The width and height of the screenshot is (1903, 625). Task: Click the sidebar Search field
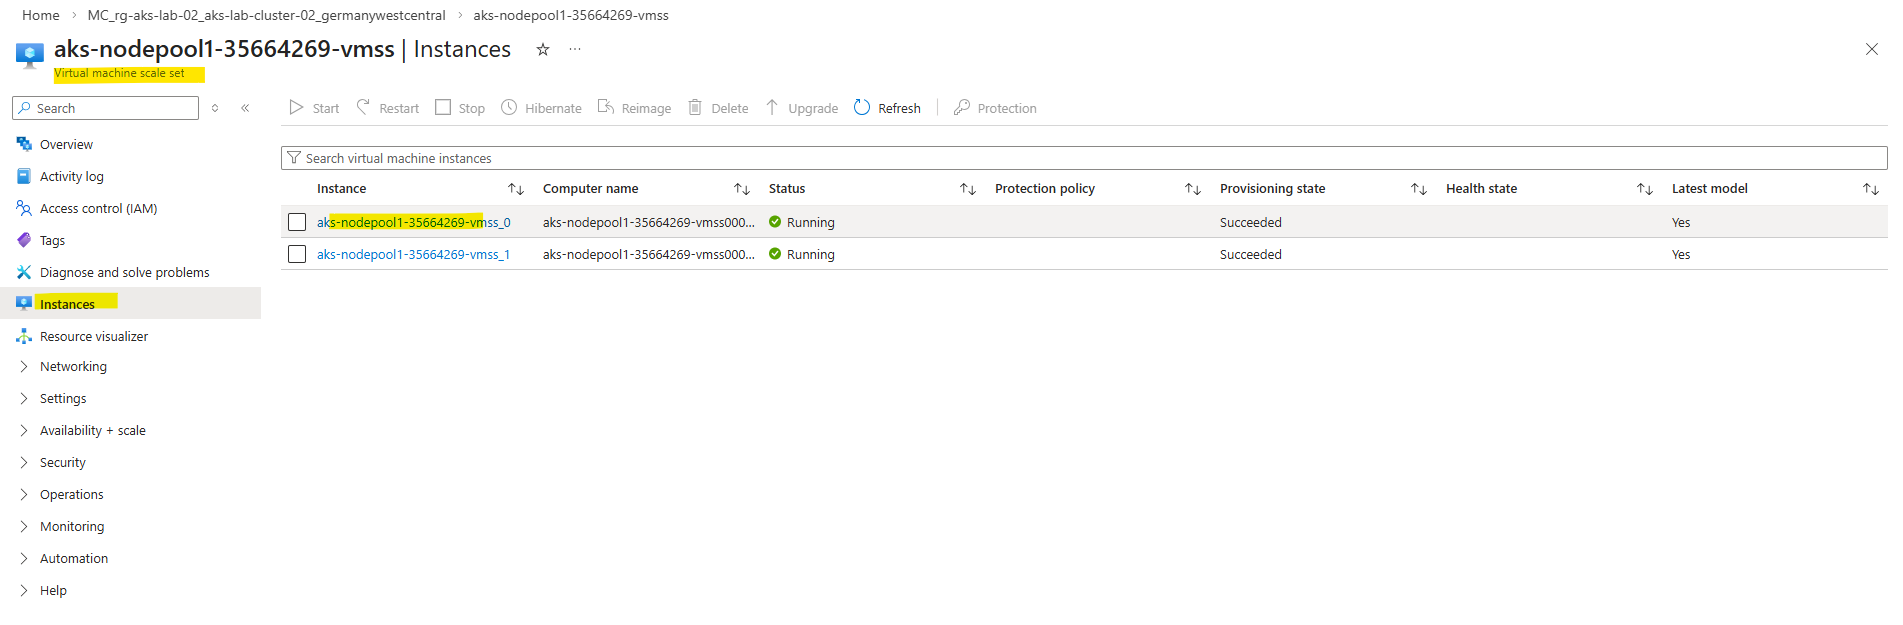click(106, 108)
